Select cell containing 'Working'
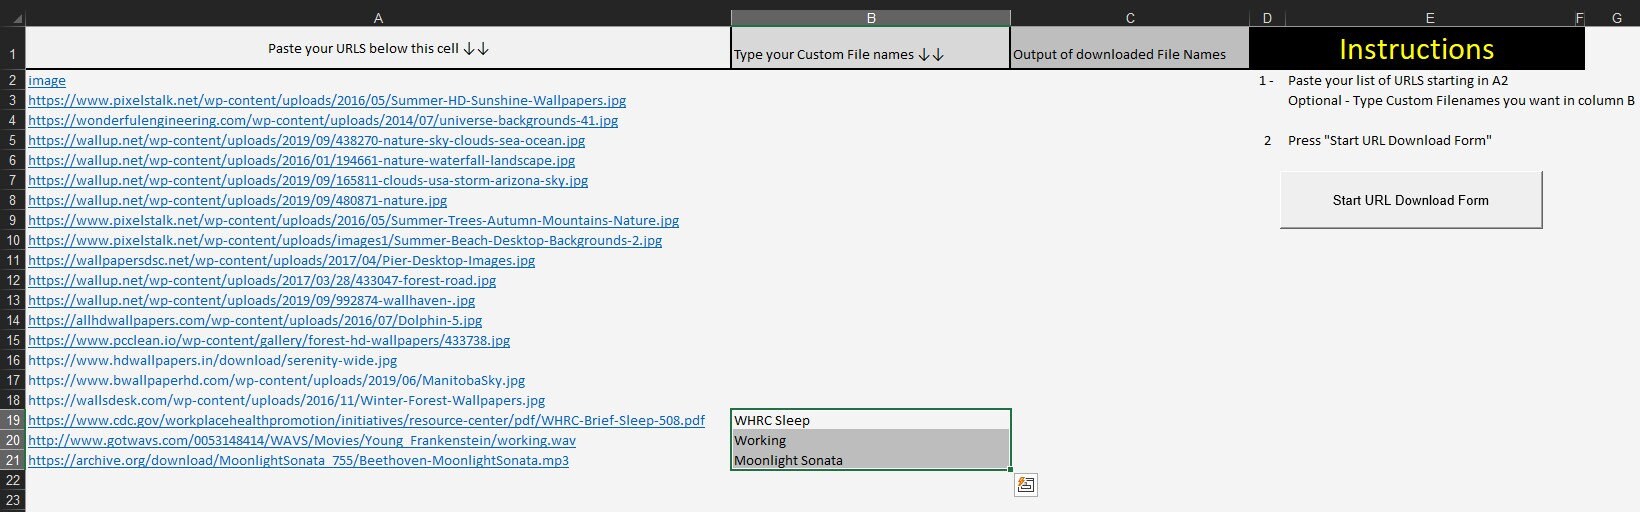 871,440
